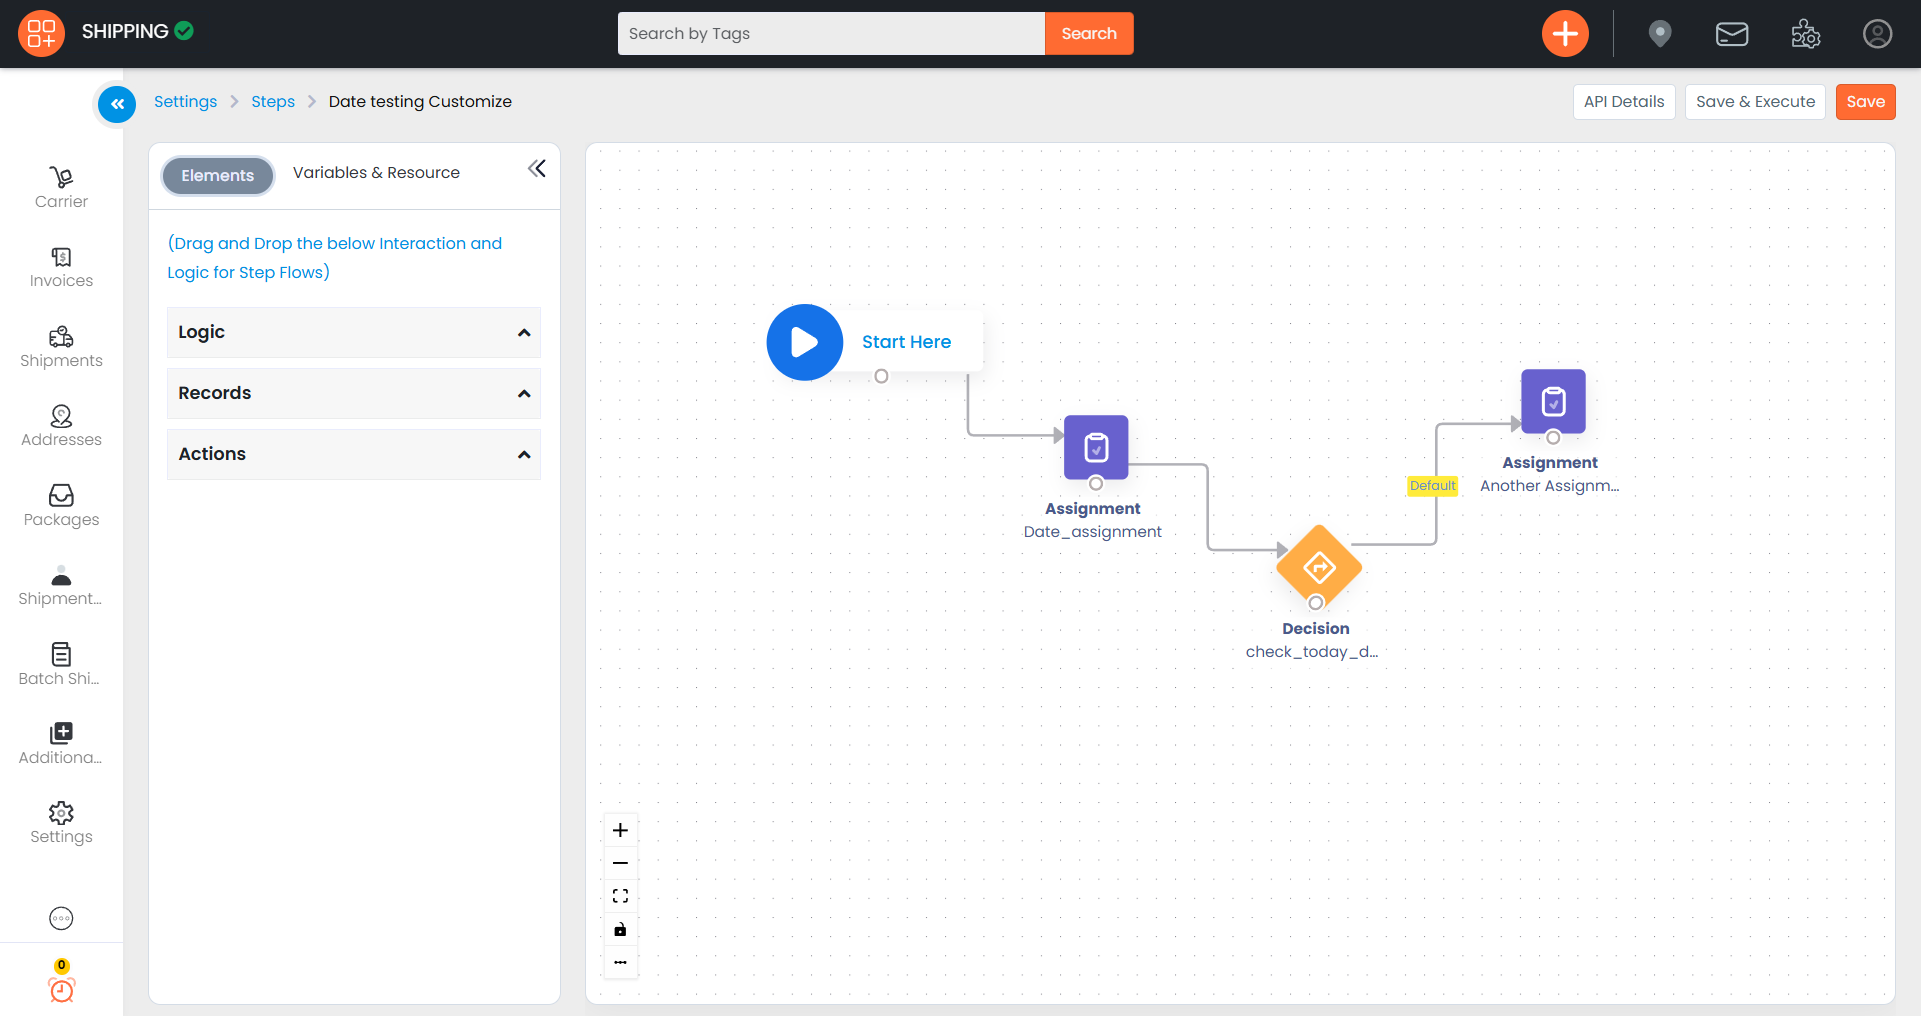Open the location pin icon
Viewport: 1921px width, 1016px height.
1660,34
